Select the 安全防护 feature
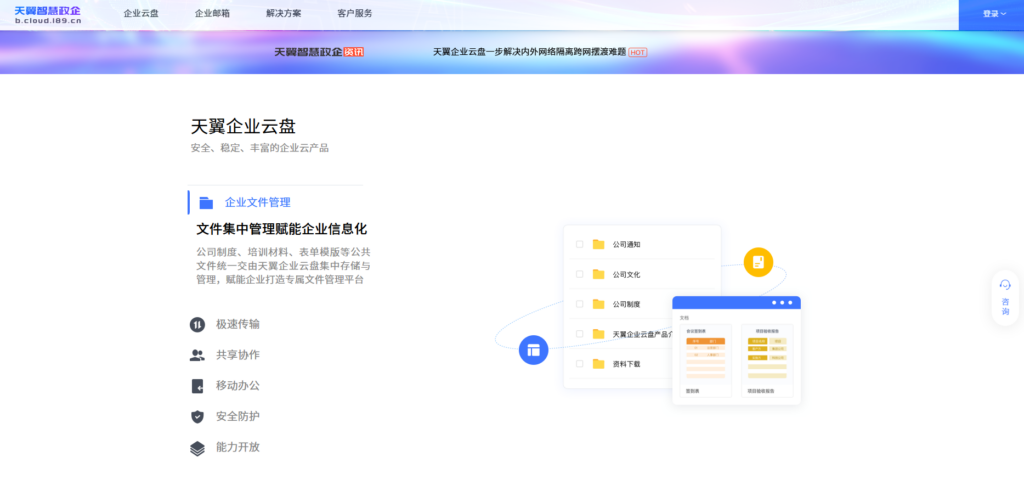Image resolution: width=1024 pixels, height=485 pixels. tap(238, 416)
